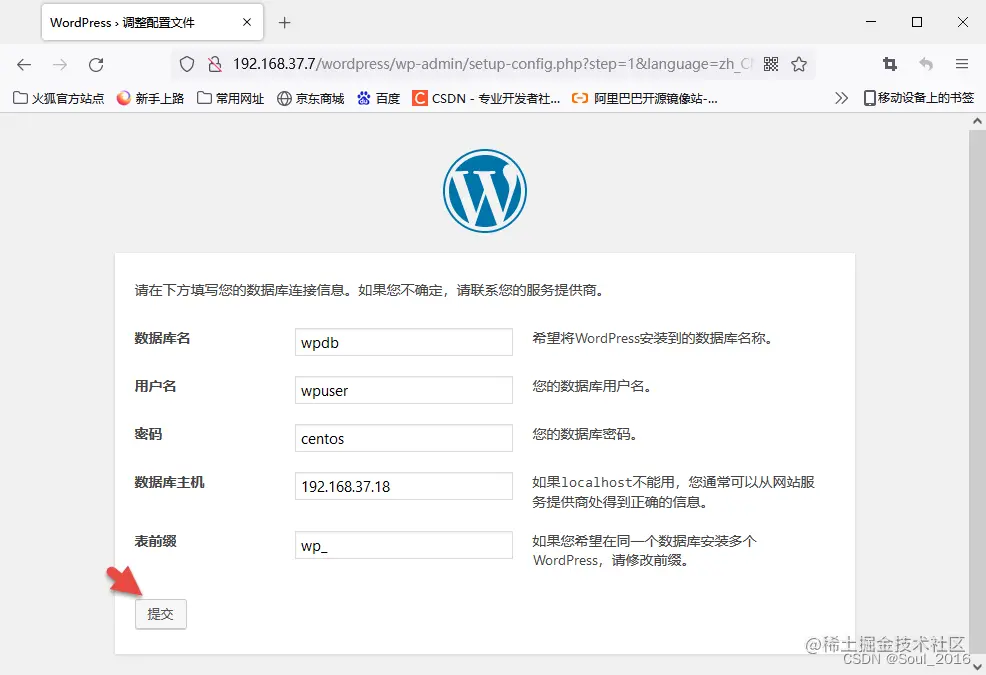986x675 pixels.
Task: Open the 阿里巴巴开源镜像站 bookmark
Action: 645,98
